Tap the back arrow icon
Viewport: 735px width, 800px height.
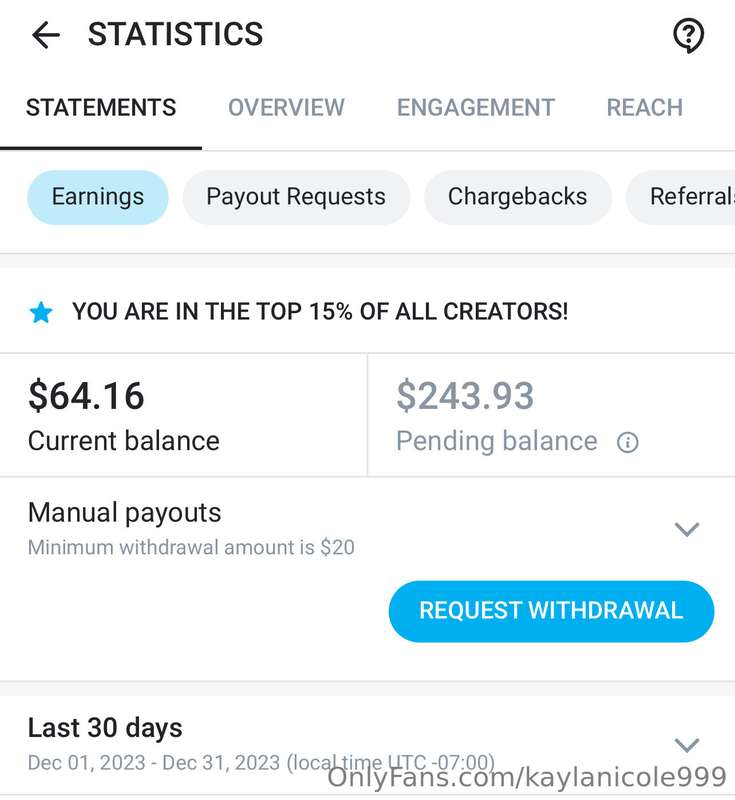click(46, 35)
